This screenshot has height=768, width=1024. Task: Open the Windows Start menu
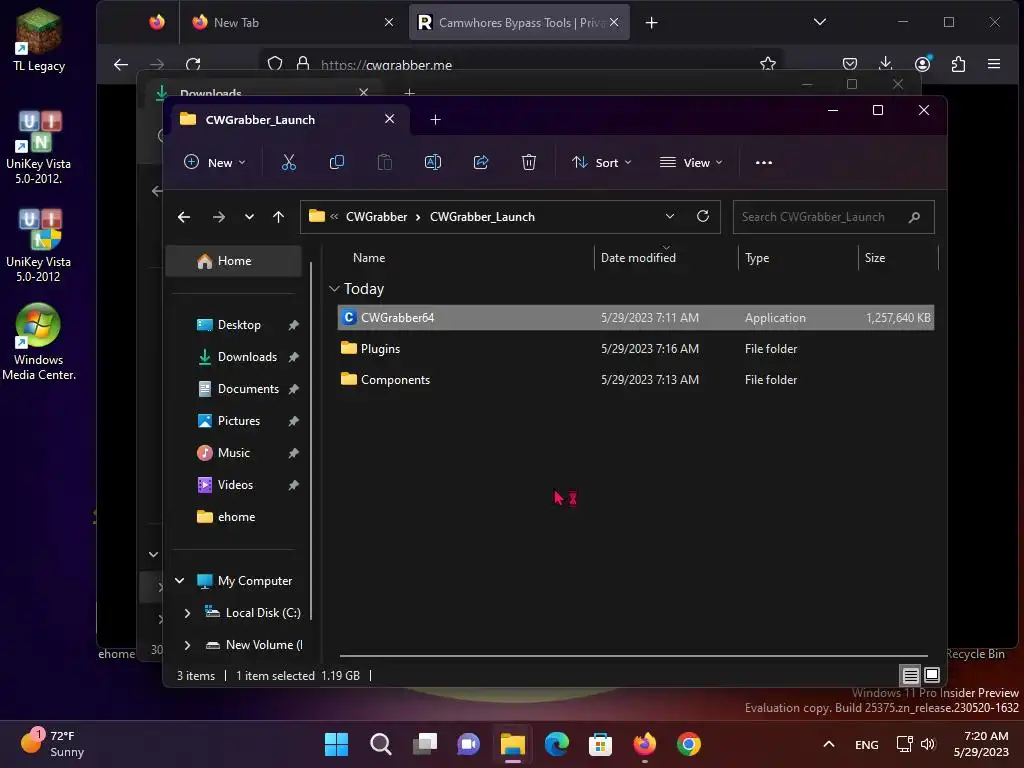[336, 744]
